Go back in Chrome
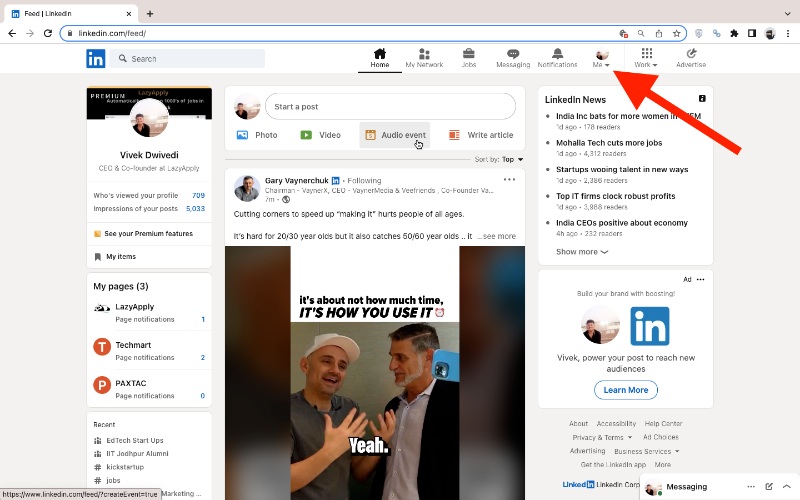This screenshot has width=800, height=500. [x=12, y=33]
